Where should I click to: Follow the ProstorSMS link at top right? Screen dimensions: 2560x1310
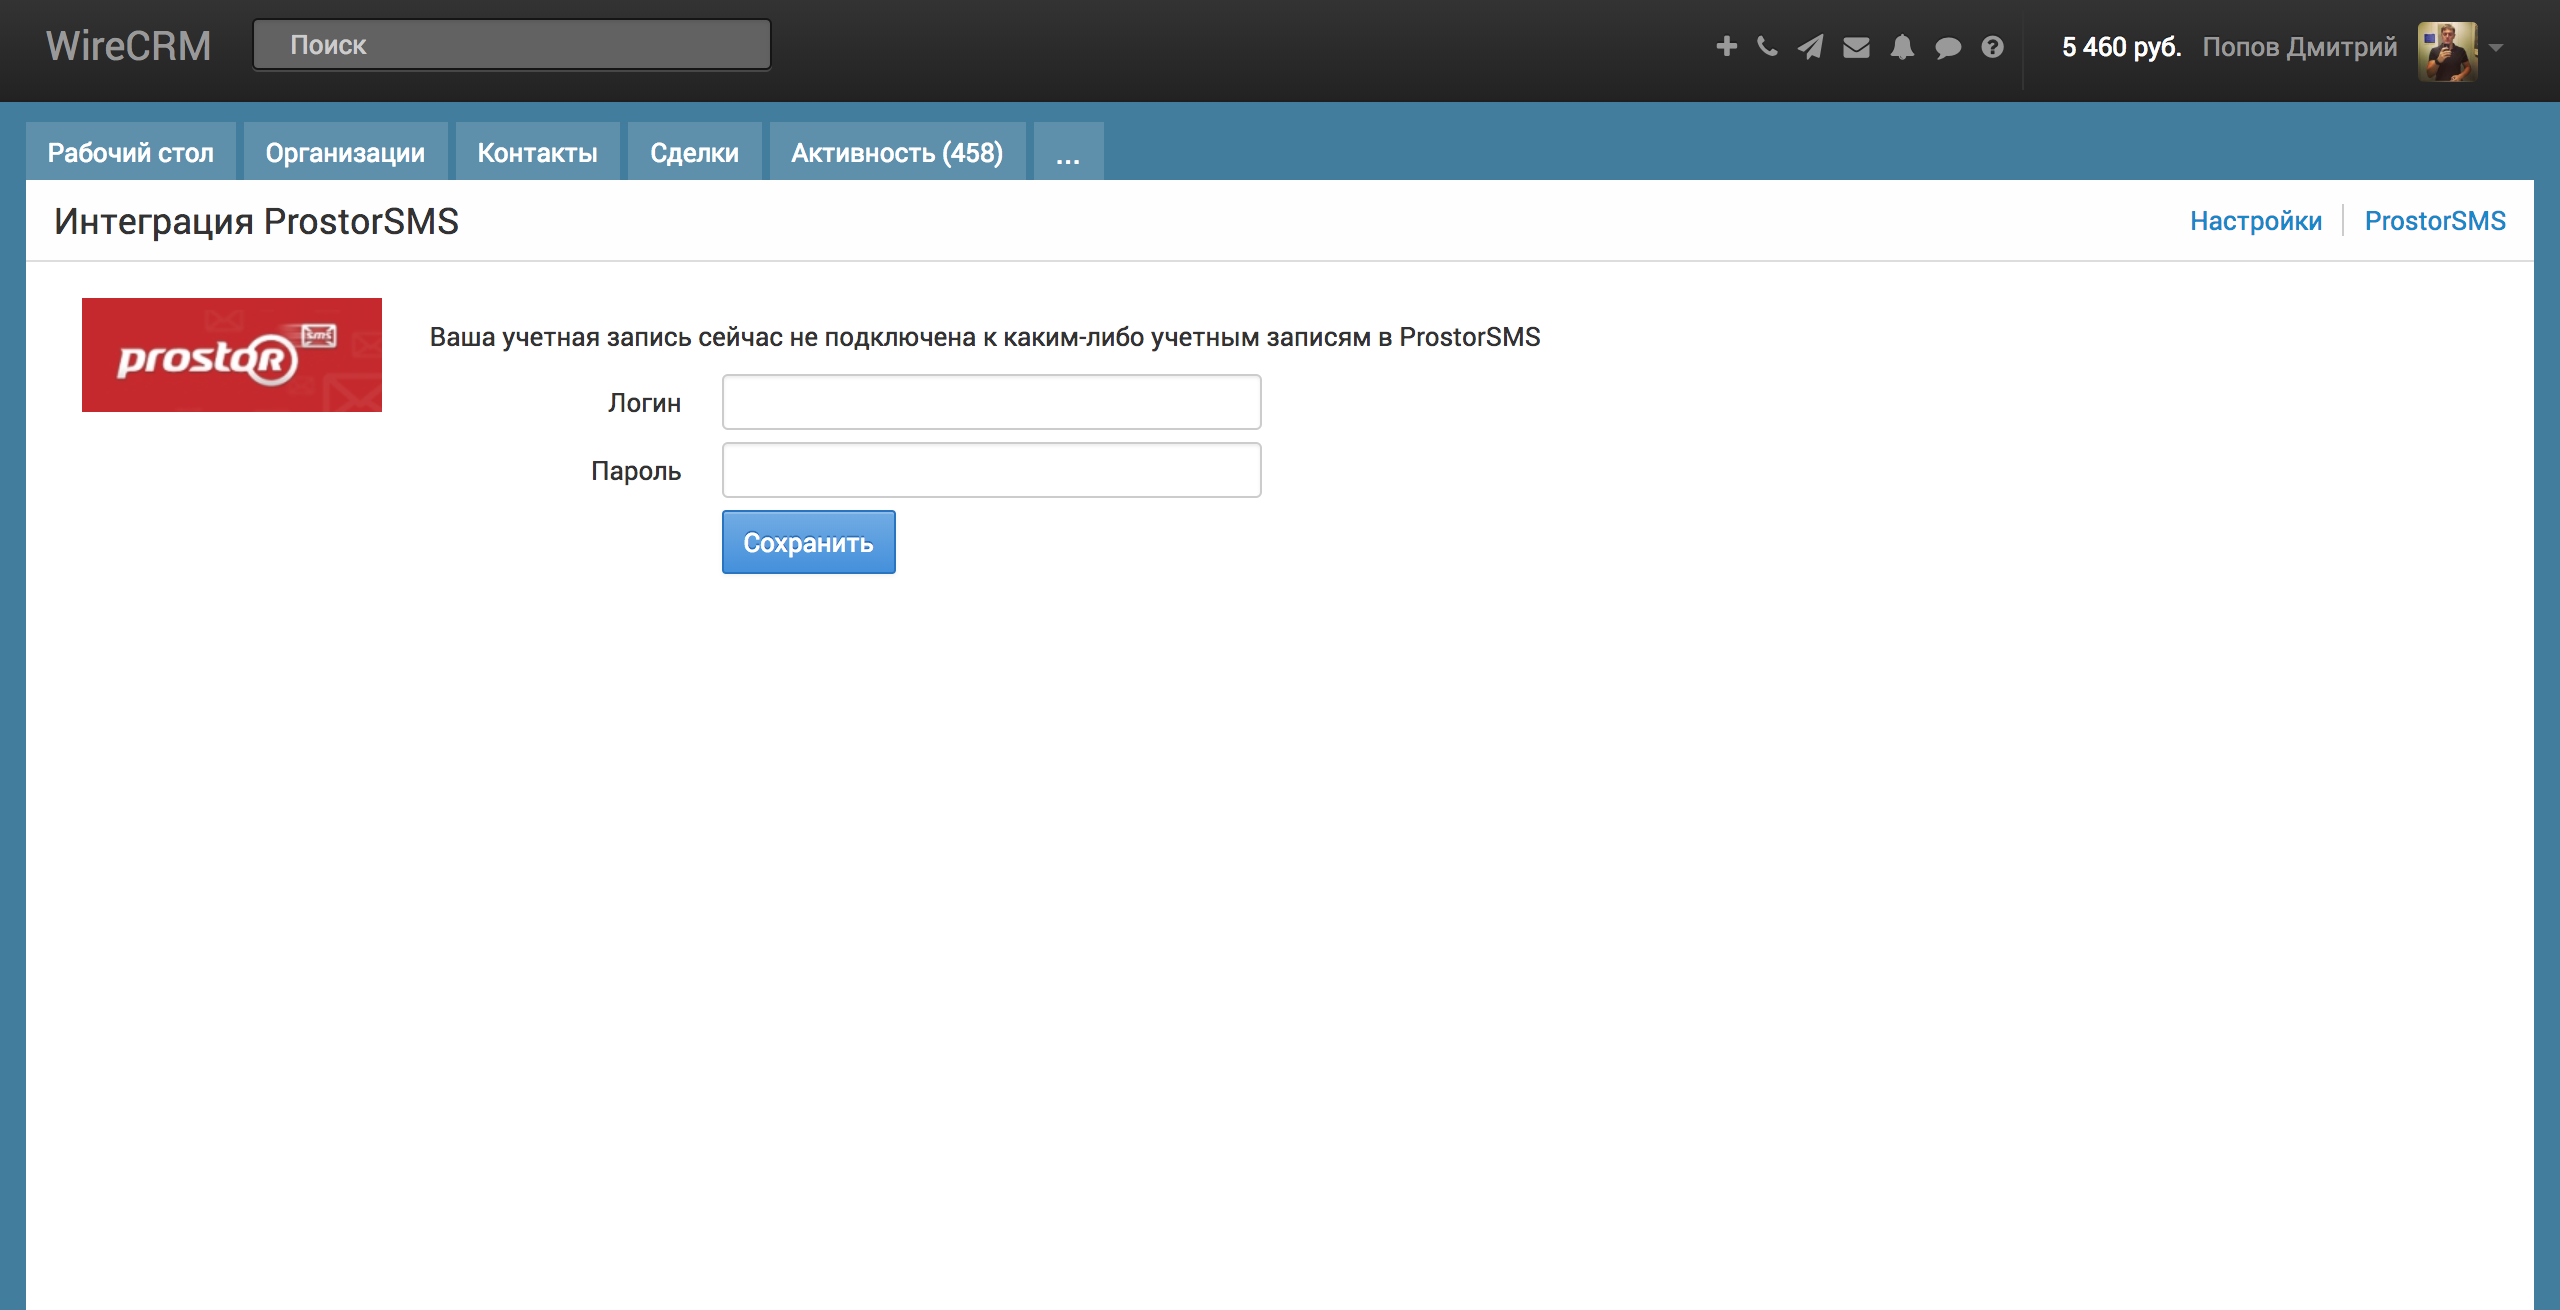(2435, 221)
